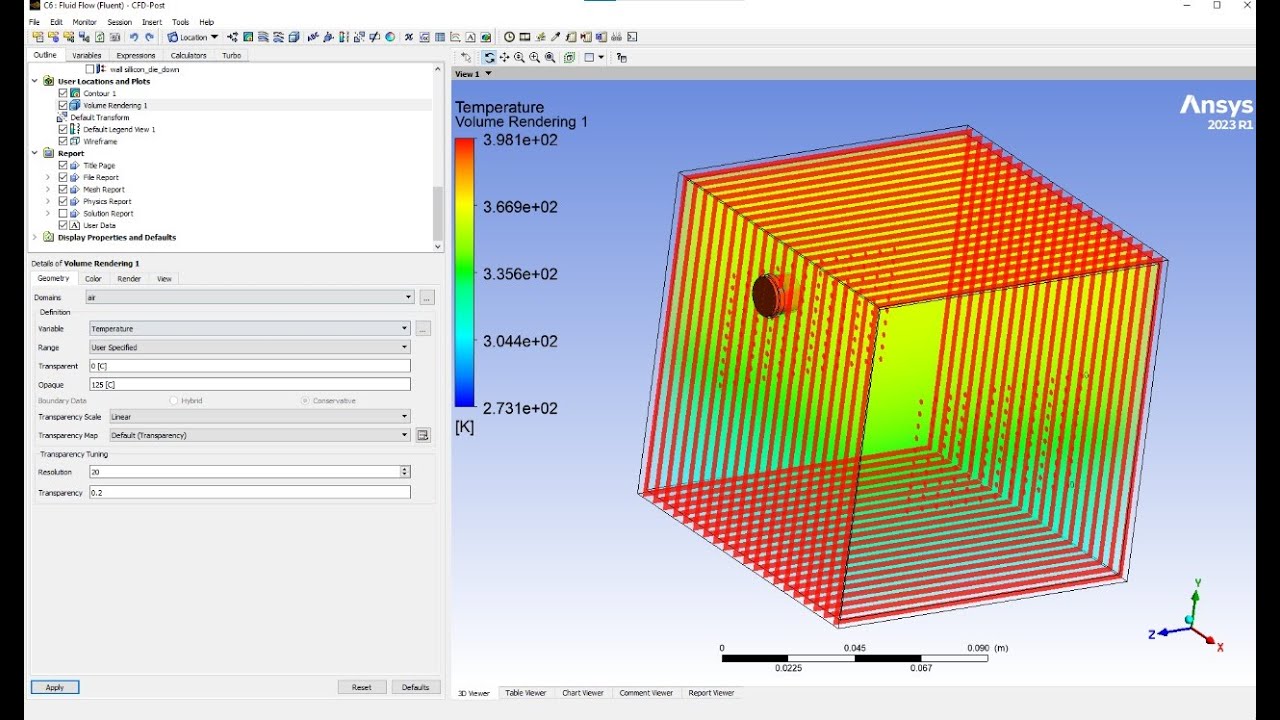Uncheck the Contour 1 visibility checkbox

coord(63,93)
